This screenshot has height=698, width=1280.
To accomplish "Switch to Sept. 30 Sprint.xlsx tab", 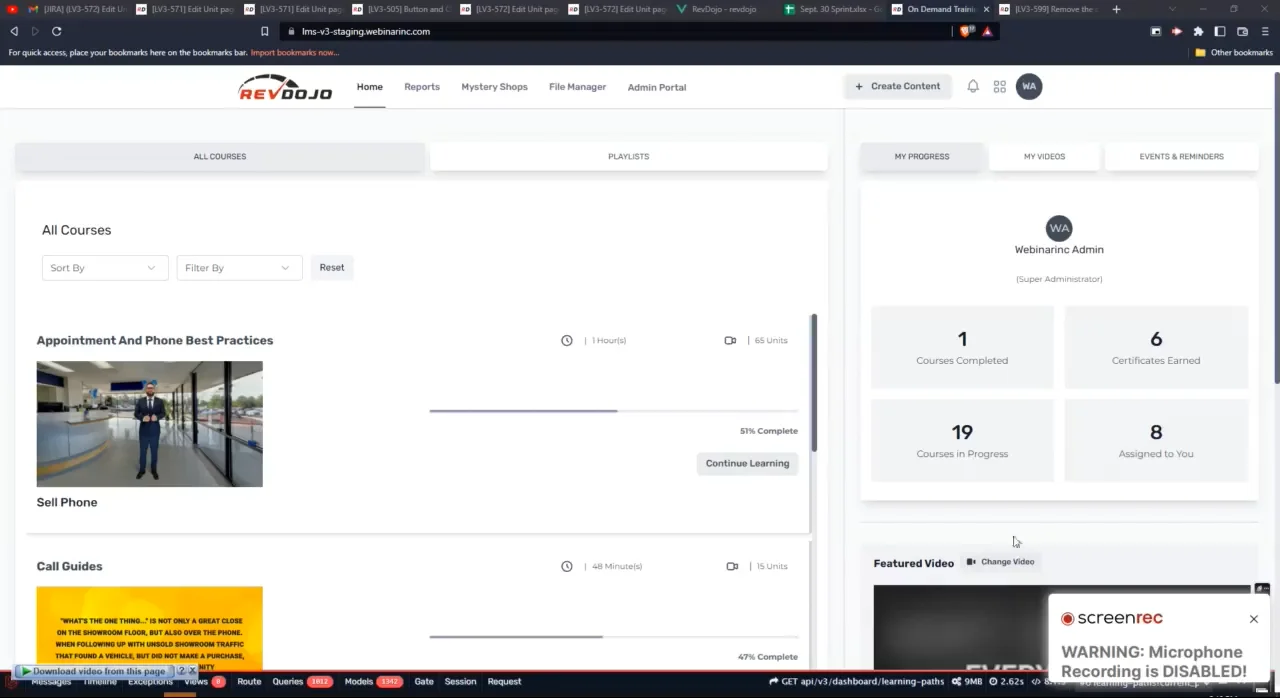I will 832,9.
